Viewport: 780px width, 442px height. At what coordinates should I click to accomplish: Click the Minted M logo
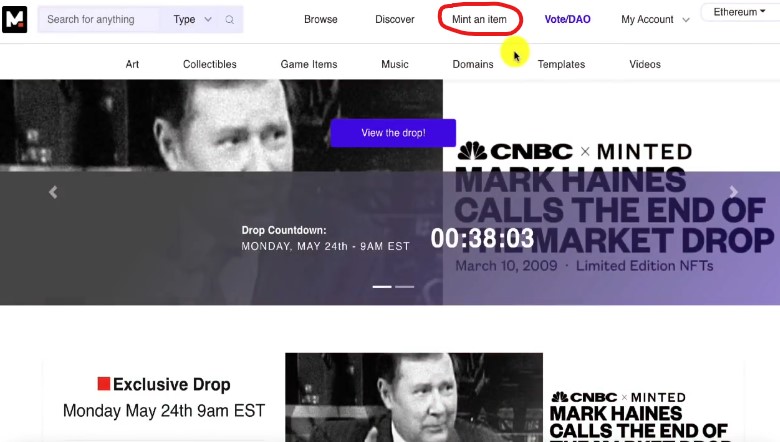tap(15, 19)
